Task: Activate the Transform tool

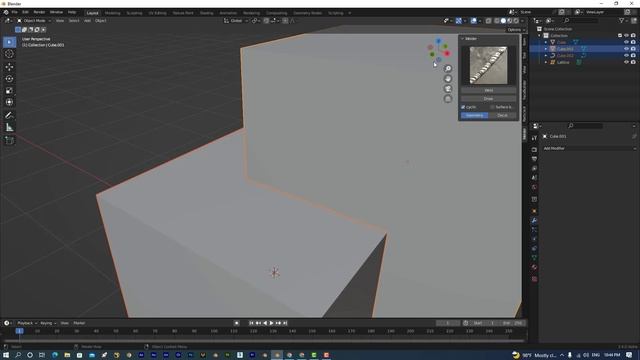Action: (9, 102)
